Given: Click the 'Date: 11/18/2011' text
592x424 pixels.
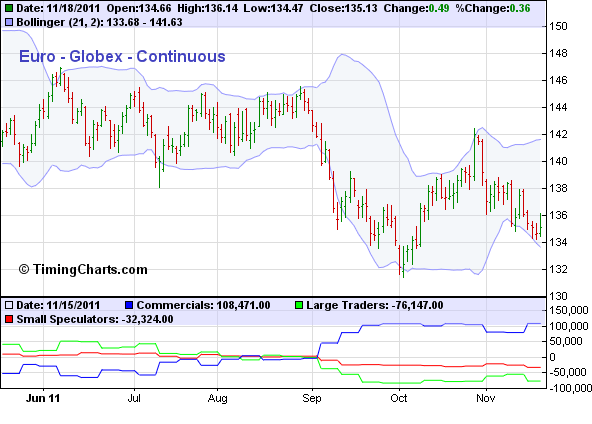Looking at the screenshot, I should (x=59, y=8).
